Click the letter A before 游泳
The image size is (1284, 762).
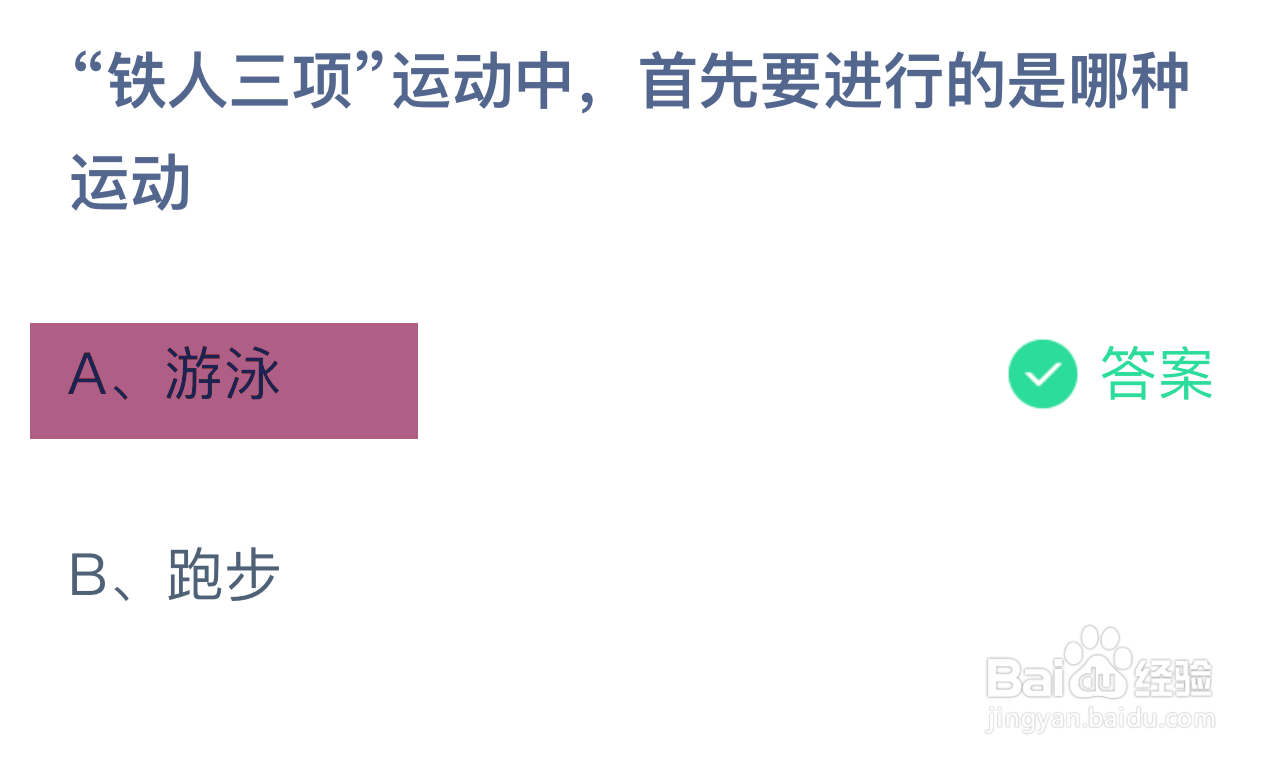point(87,376)
